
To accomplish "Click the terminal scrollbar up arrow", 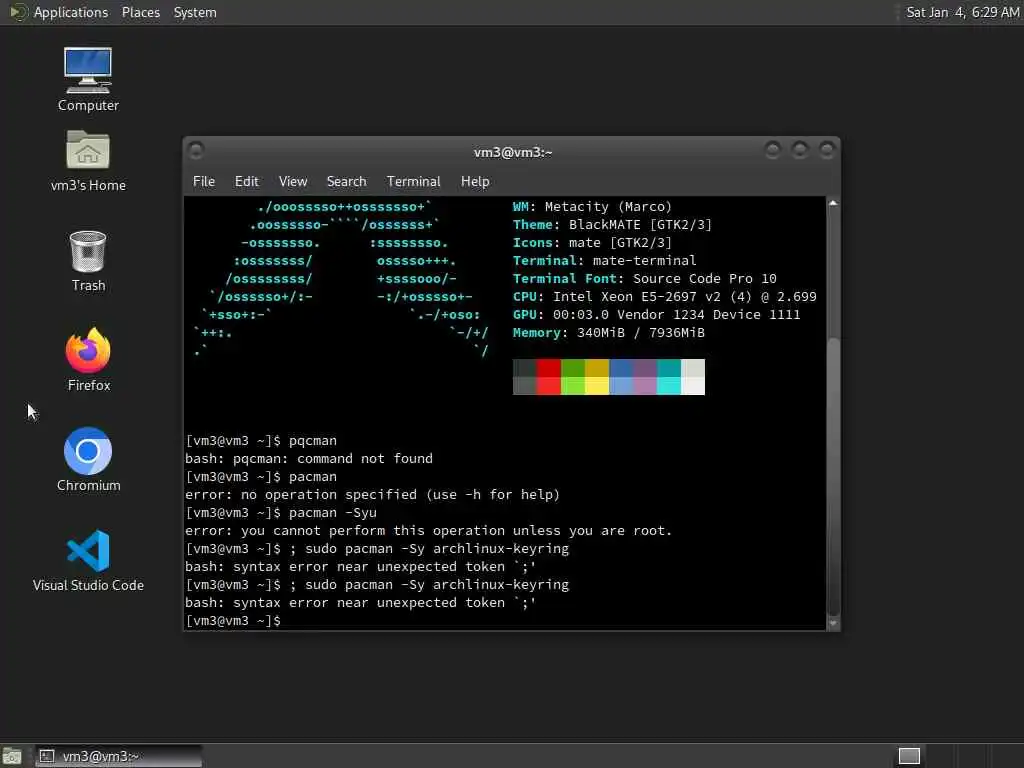I will 833,203.
